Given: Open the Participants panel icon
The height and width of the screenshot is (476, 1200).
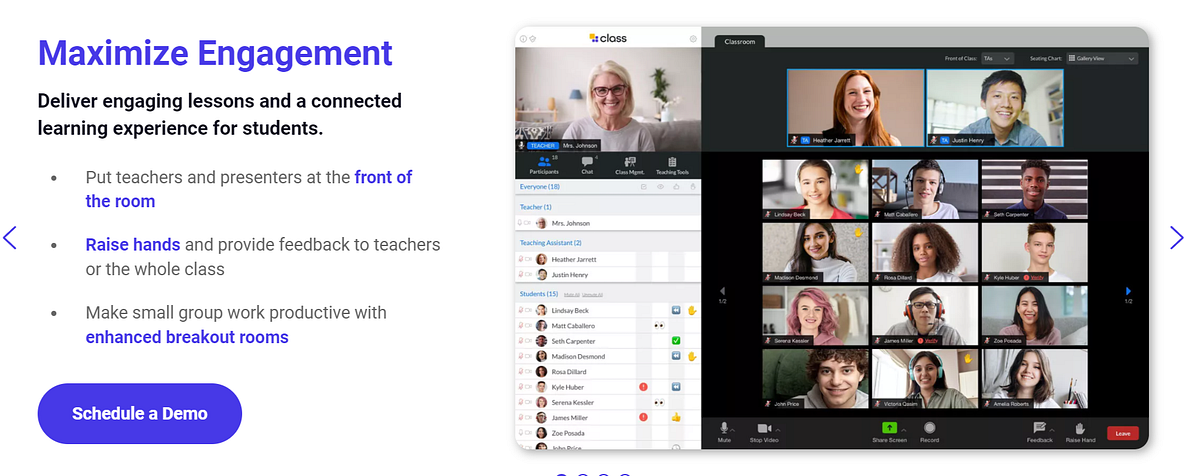Looking at the screenshot, I should (x=544, y=164).
